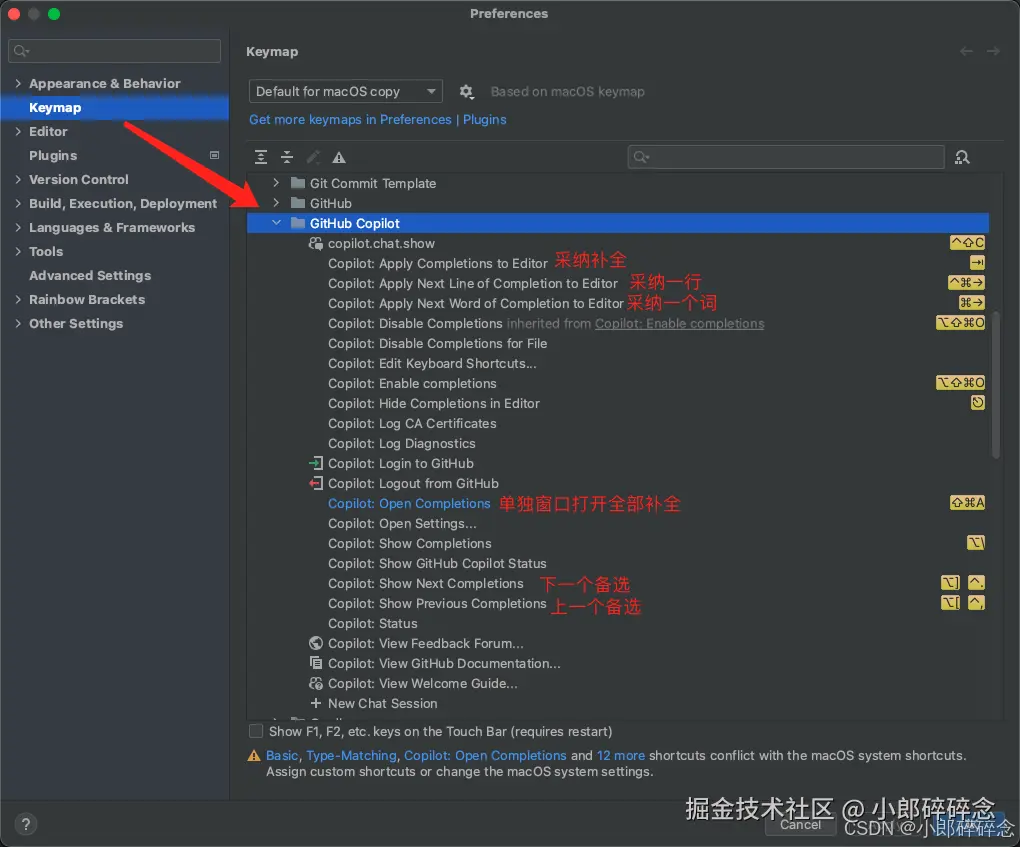Select Copilot: Edit Keyboard Shortcuts row
The height and width of the screenshot is (847, 1020).
[x=618, y=363]
